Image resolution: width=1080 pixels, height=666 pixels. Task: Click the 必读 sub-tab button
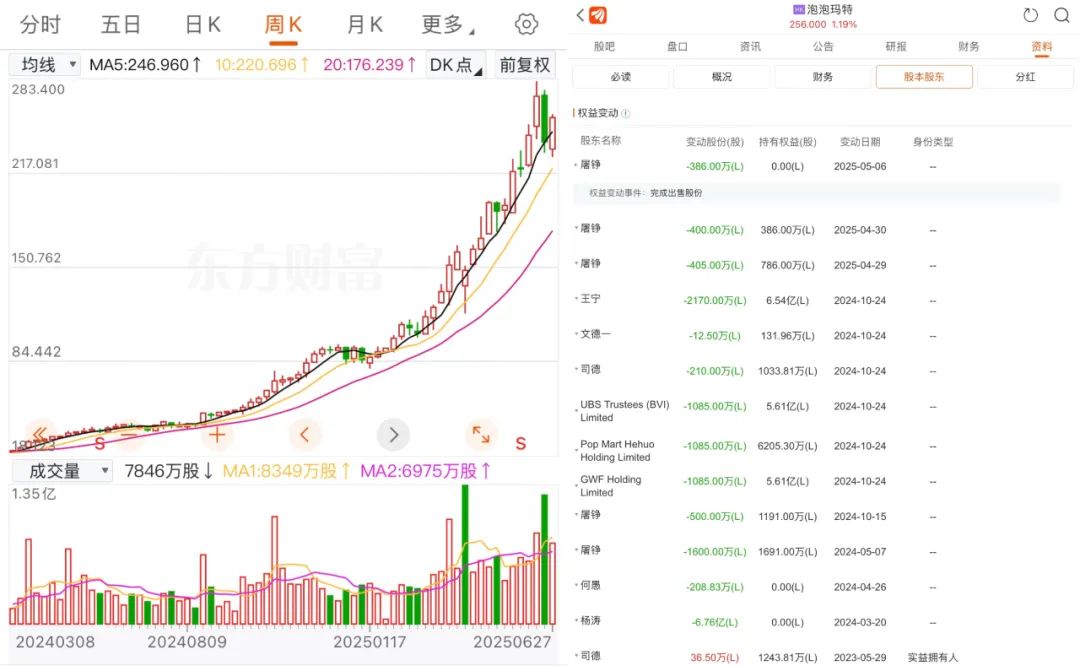point(621,77)
